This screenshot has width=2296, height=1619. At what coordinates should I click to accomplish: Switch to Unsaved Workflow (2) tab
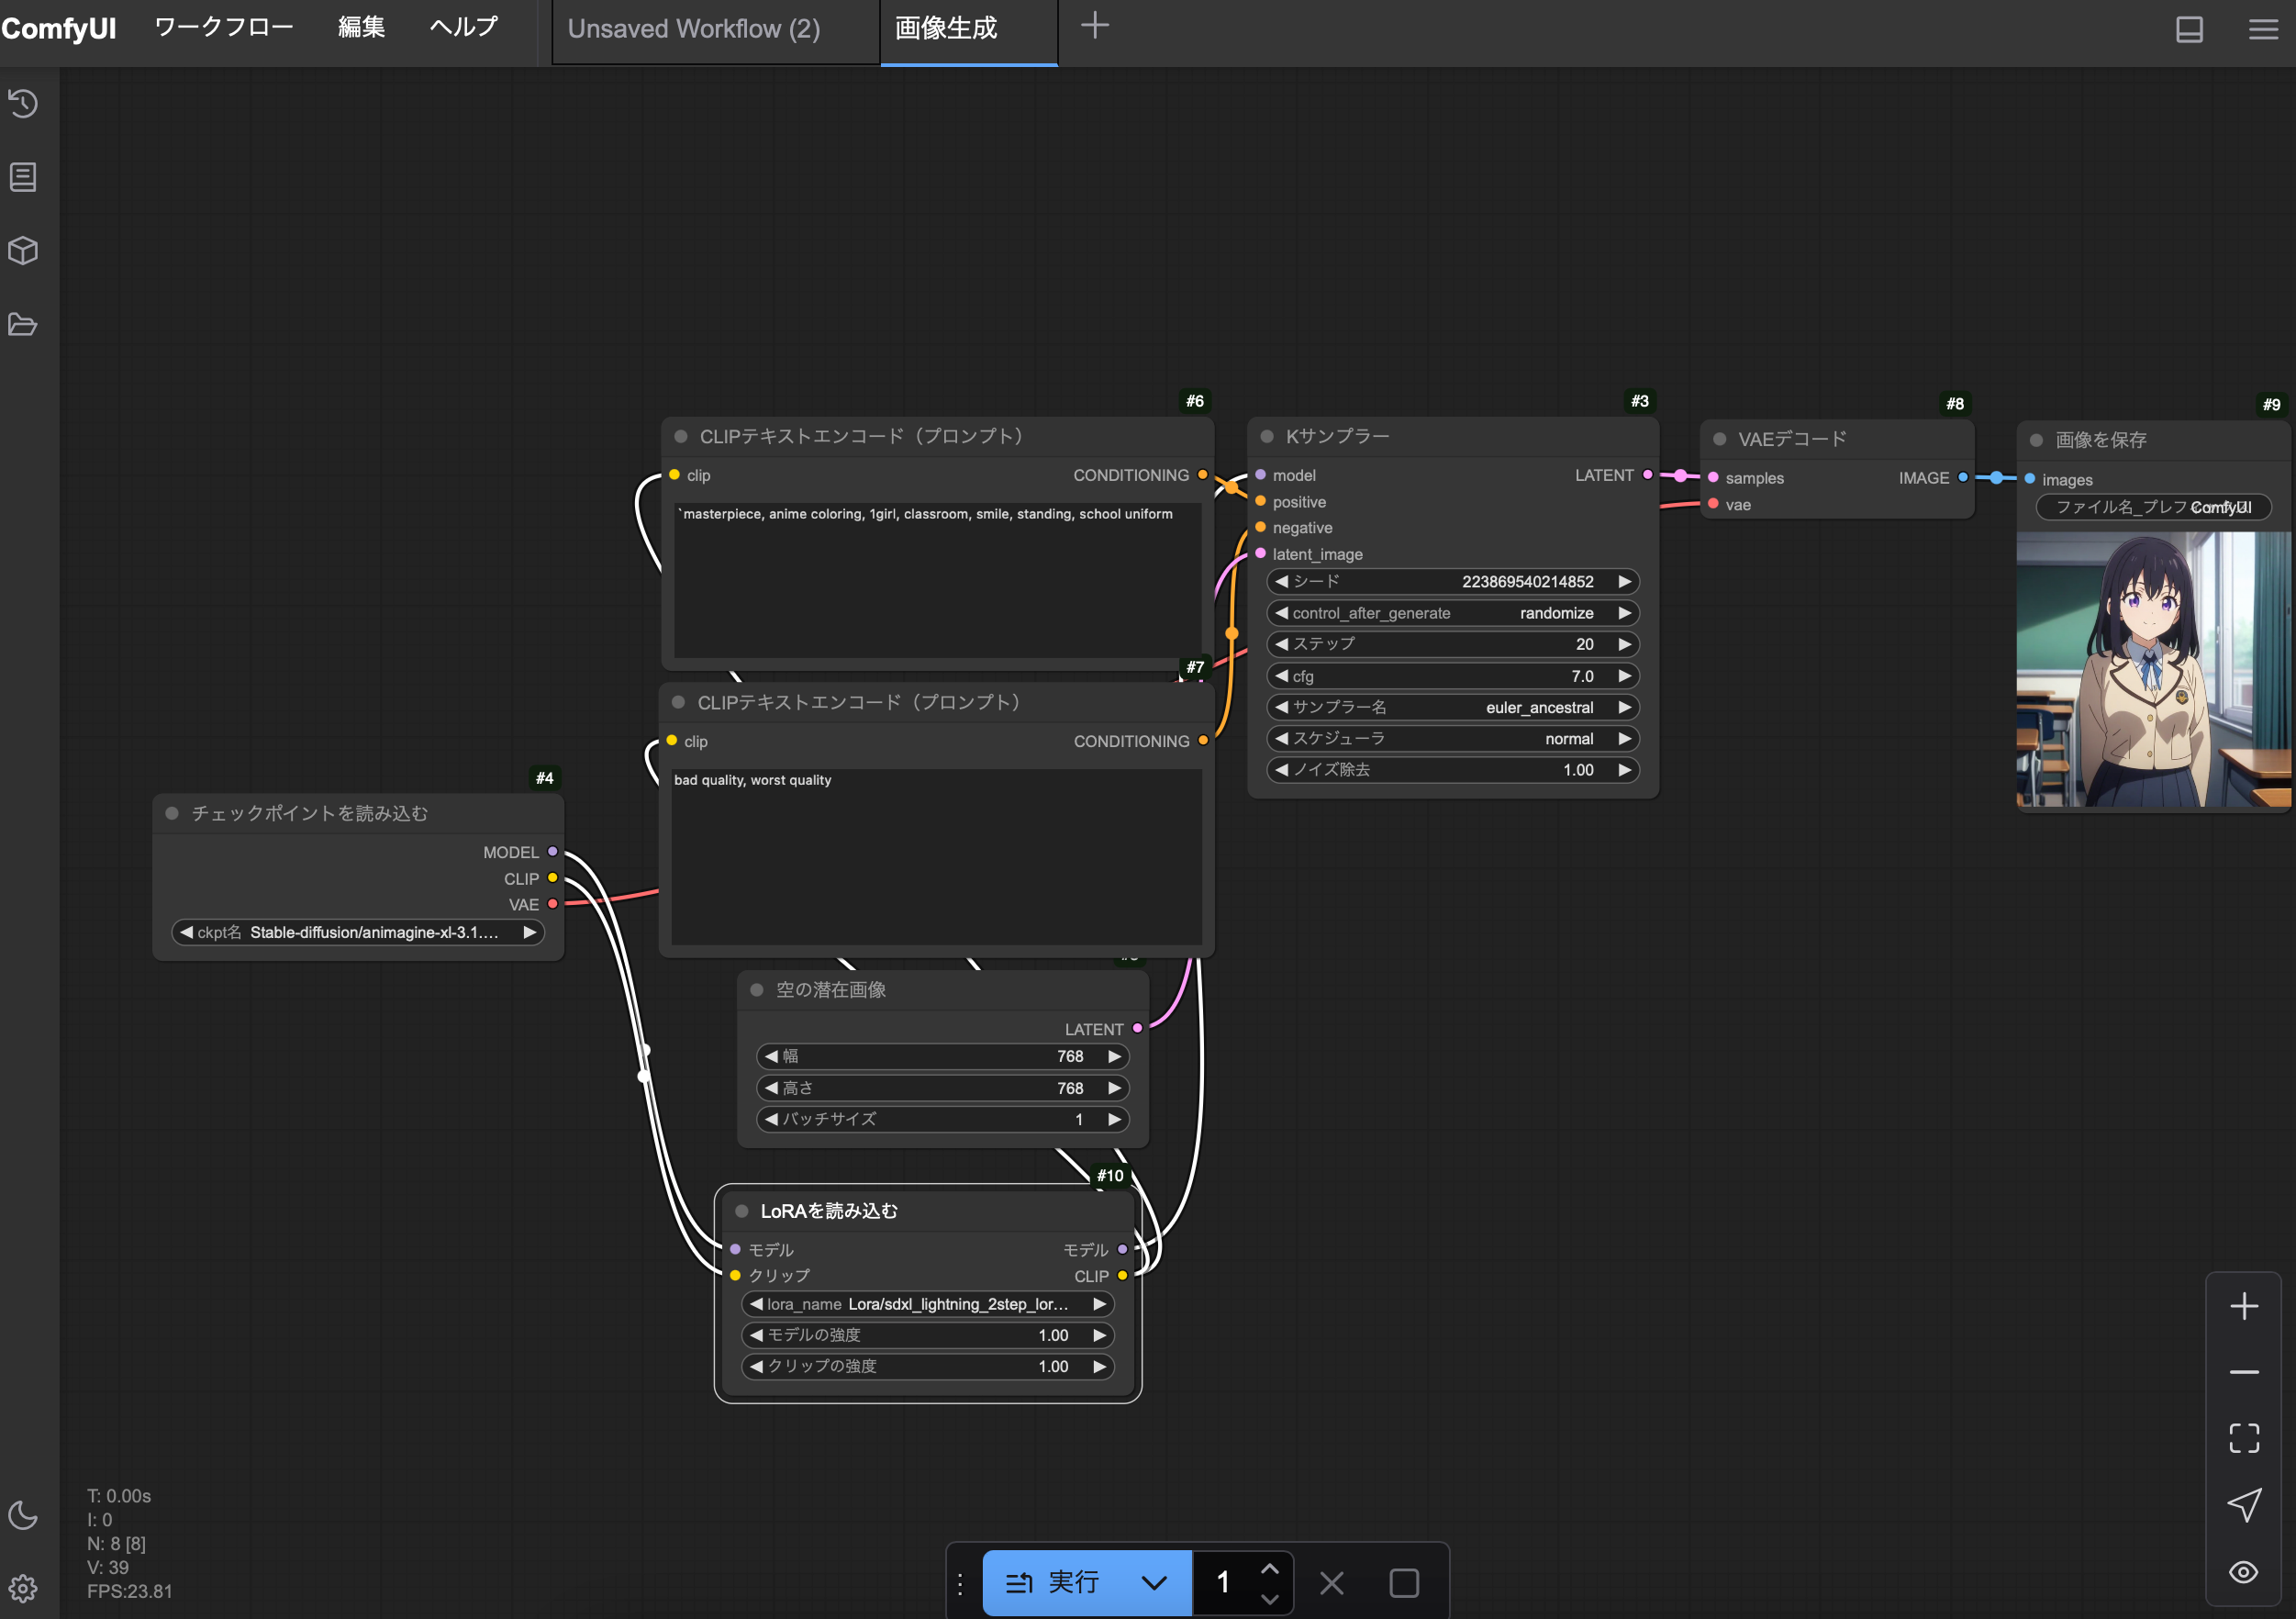tap(694, 29)
